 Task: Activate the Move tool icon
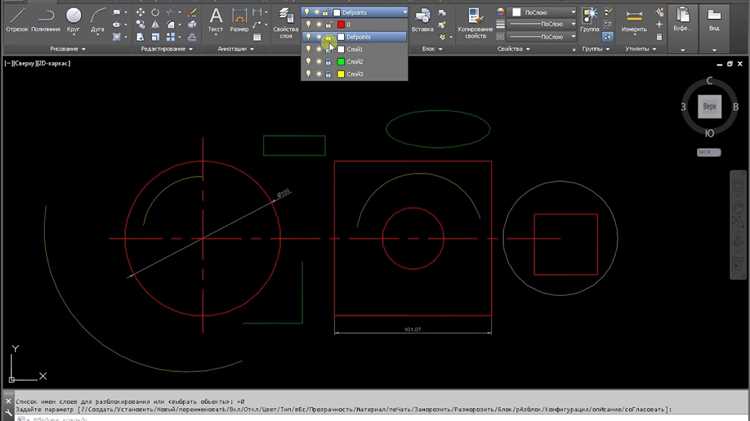[x=140, y=12]
